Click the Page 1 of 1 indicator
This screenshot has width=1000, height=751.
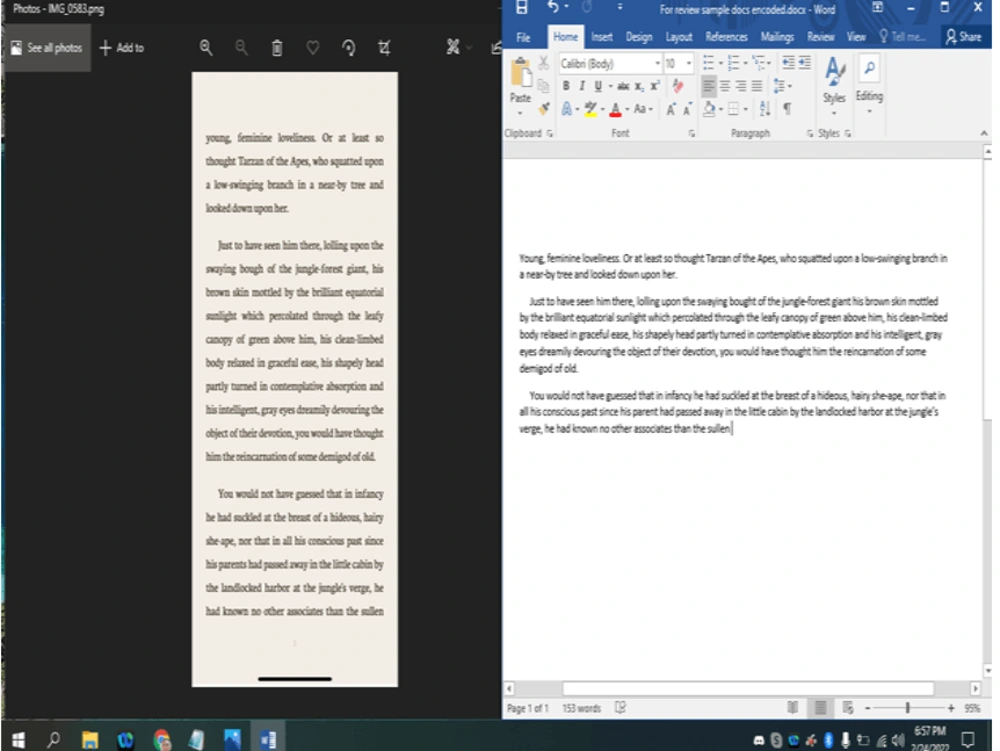pos(527,708)
